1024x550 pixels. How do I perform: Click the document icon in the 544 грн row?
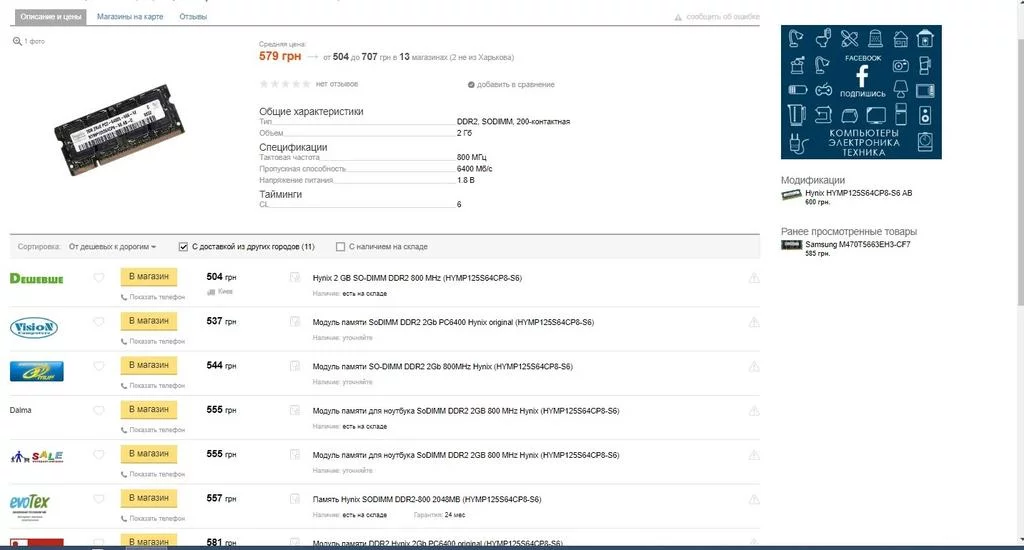pos(295,366)
